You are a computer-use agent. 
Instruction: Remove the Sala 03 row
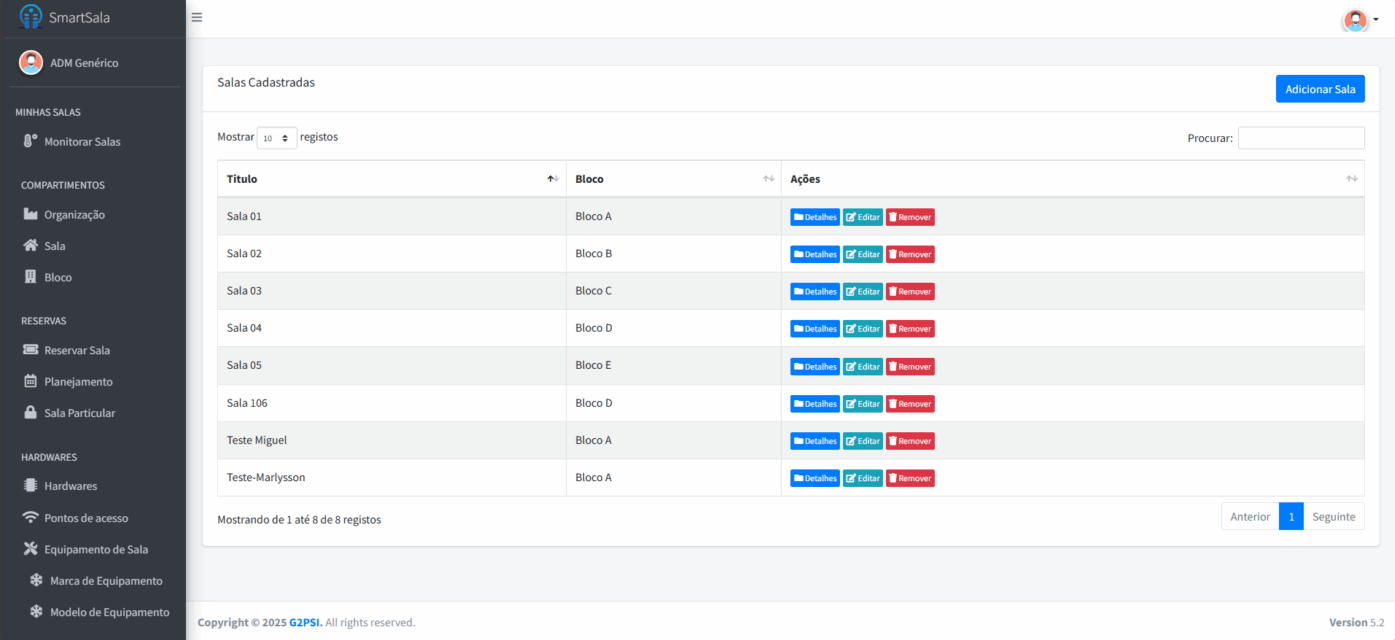pos(910,292)
